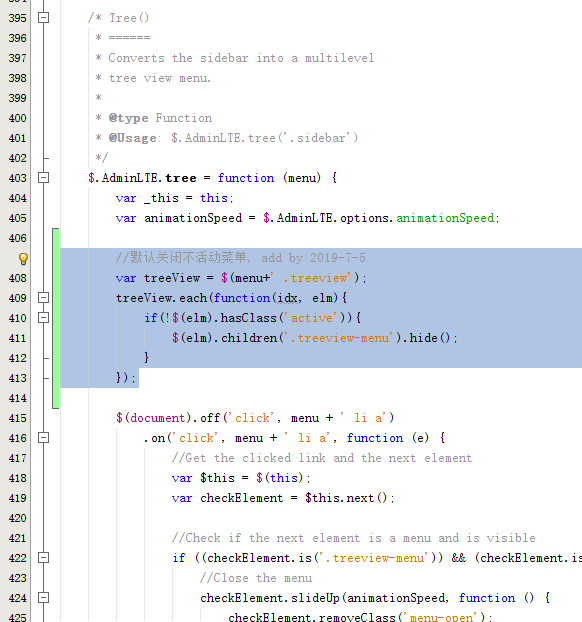Click line number 405 in the gutter
The image size is (582, 622).
[x=17, y=218]
